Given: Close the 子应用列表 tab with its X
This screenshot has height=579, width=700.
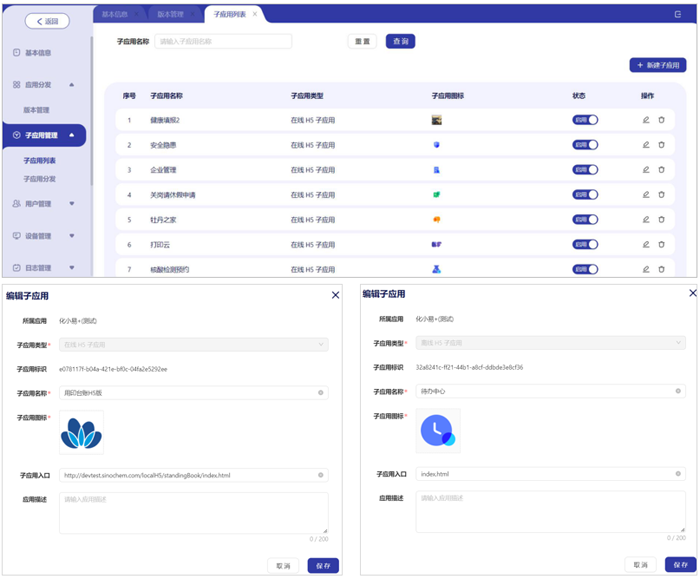Looking at the screenshot, I should pyautogui.click(x=255, y=14).
